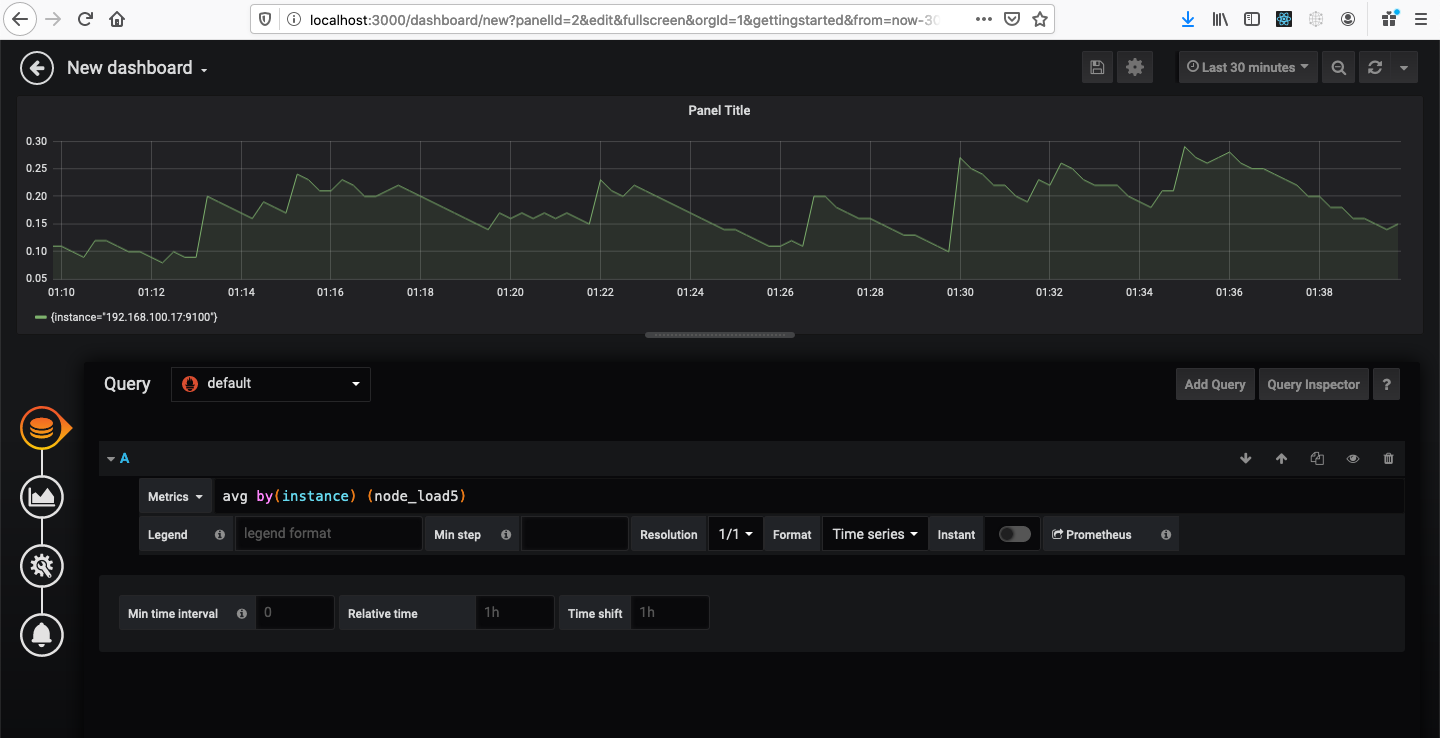Bookmark this page with star icon
1440x738 pixels.
tap(1040, 19)
